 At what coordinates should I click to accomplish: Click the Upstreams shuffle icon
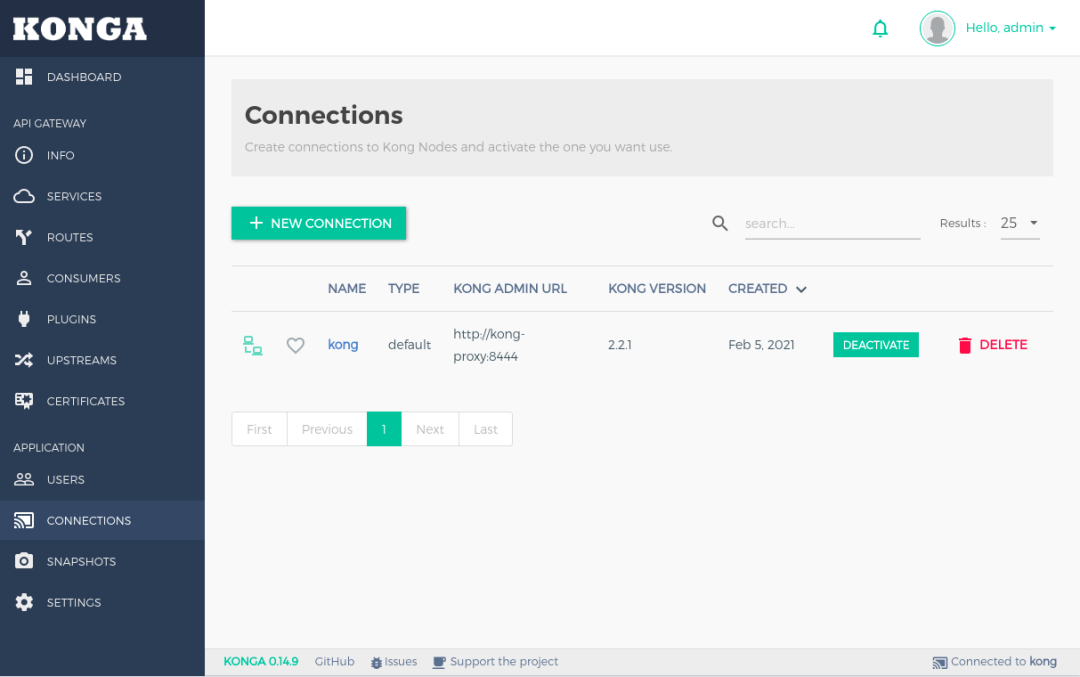24,360
